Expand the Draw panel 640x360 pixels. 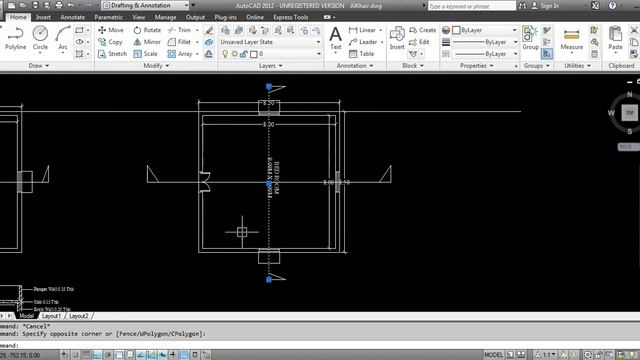pos(39,66)
